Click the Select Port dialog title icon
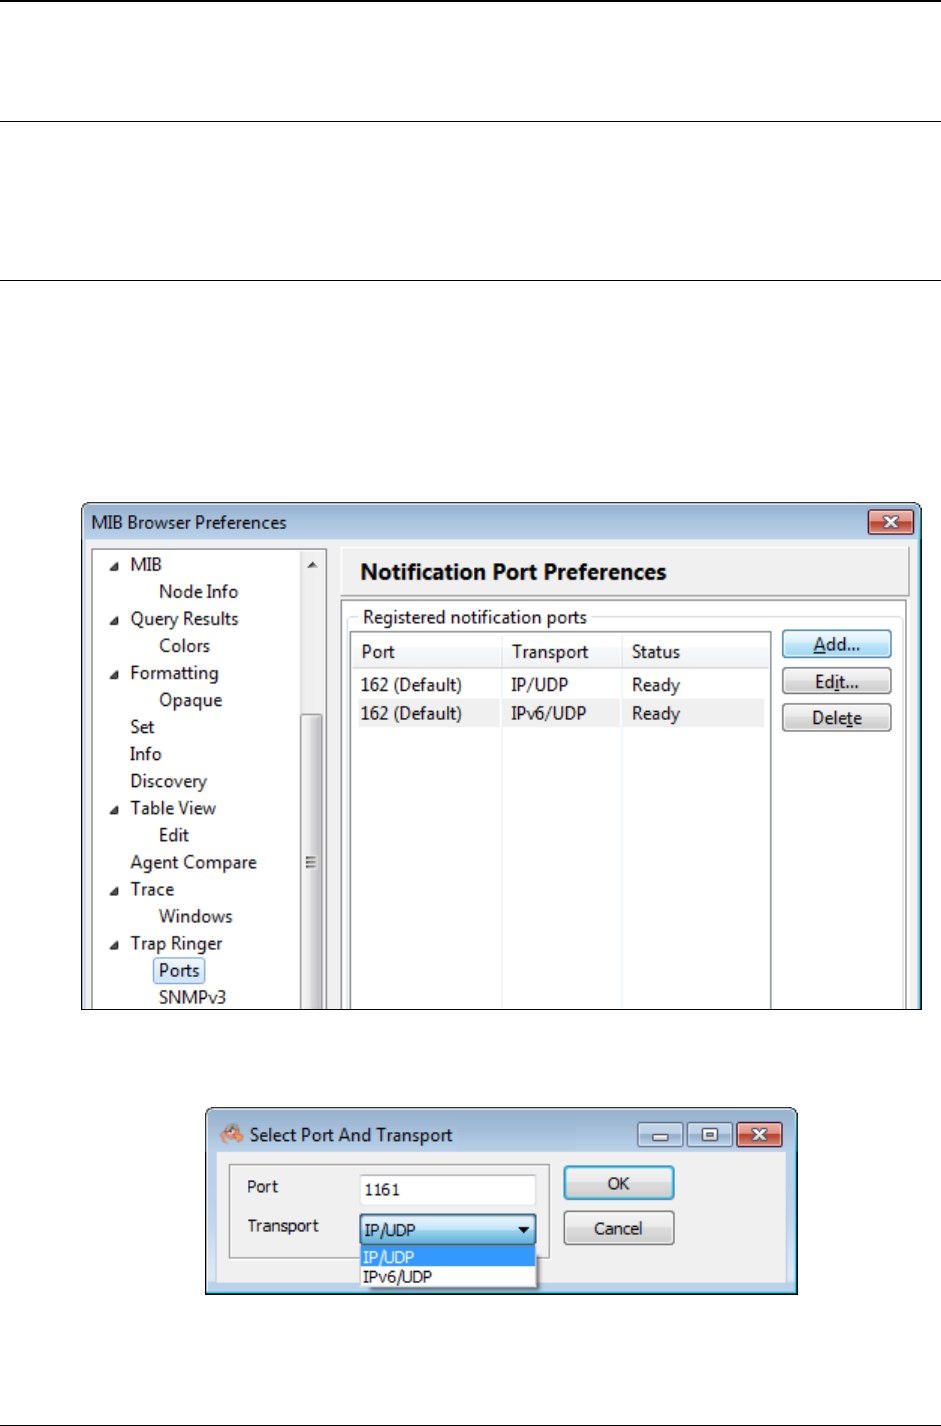The image size is (941, 1426). tap(232, 1134)
